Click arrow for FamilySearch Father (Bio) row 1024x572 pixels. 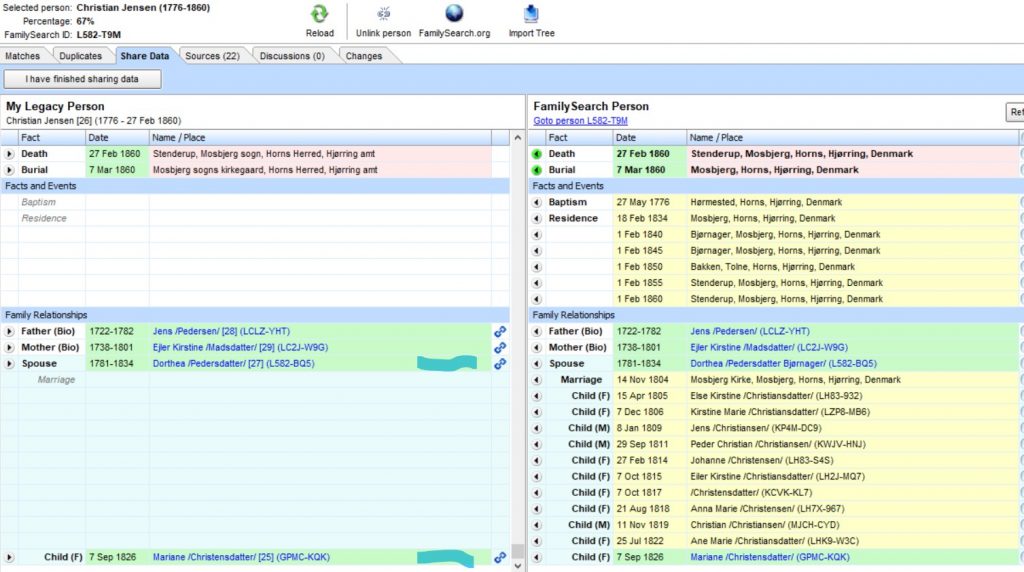[x=537, y=332]
